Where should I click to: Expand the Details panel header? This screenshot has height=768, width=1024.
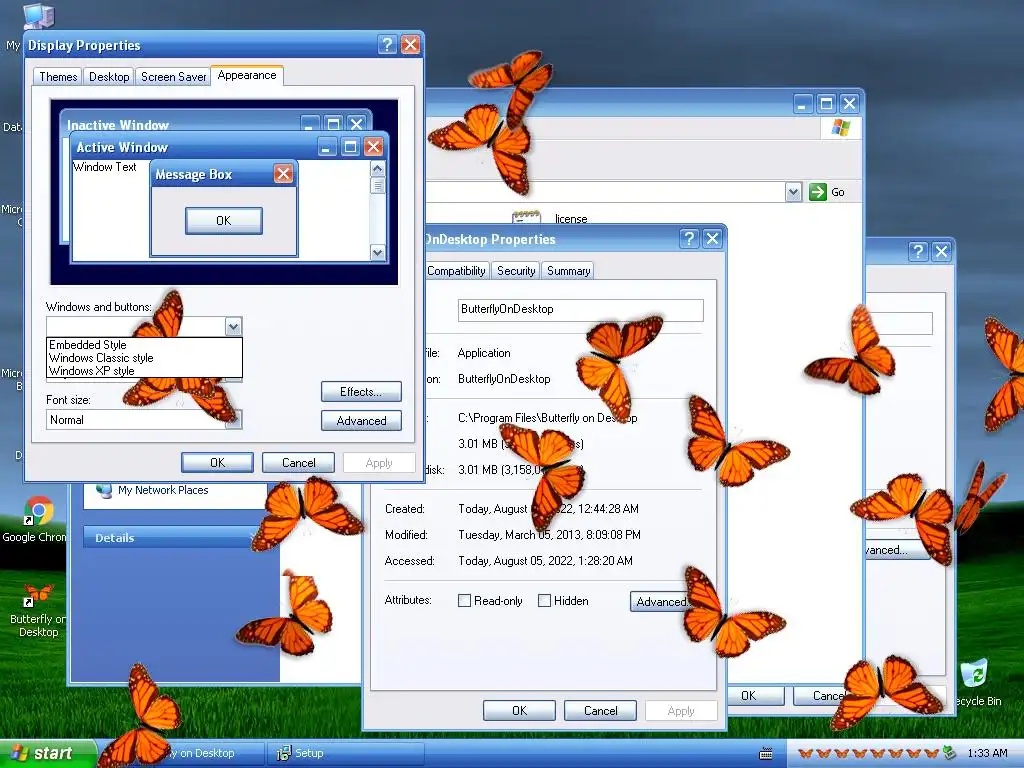pyautogui.click(x=175, y=537)
